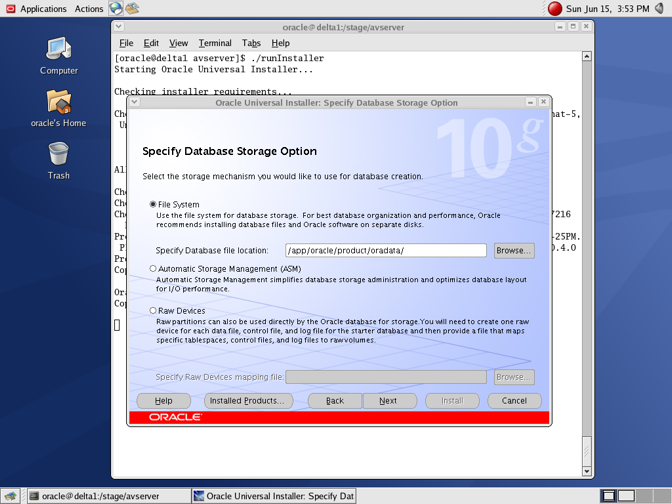Open the terminal File menu
Screen dimensions: 672x504
tap(126, 43)
